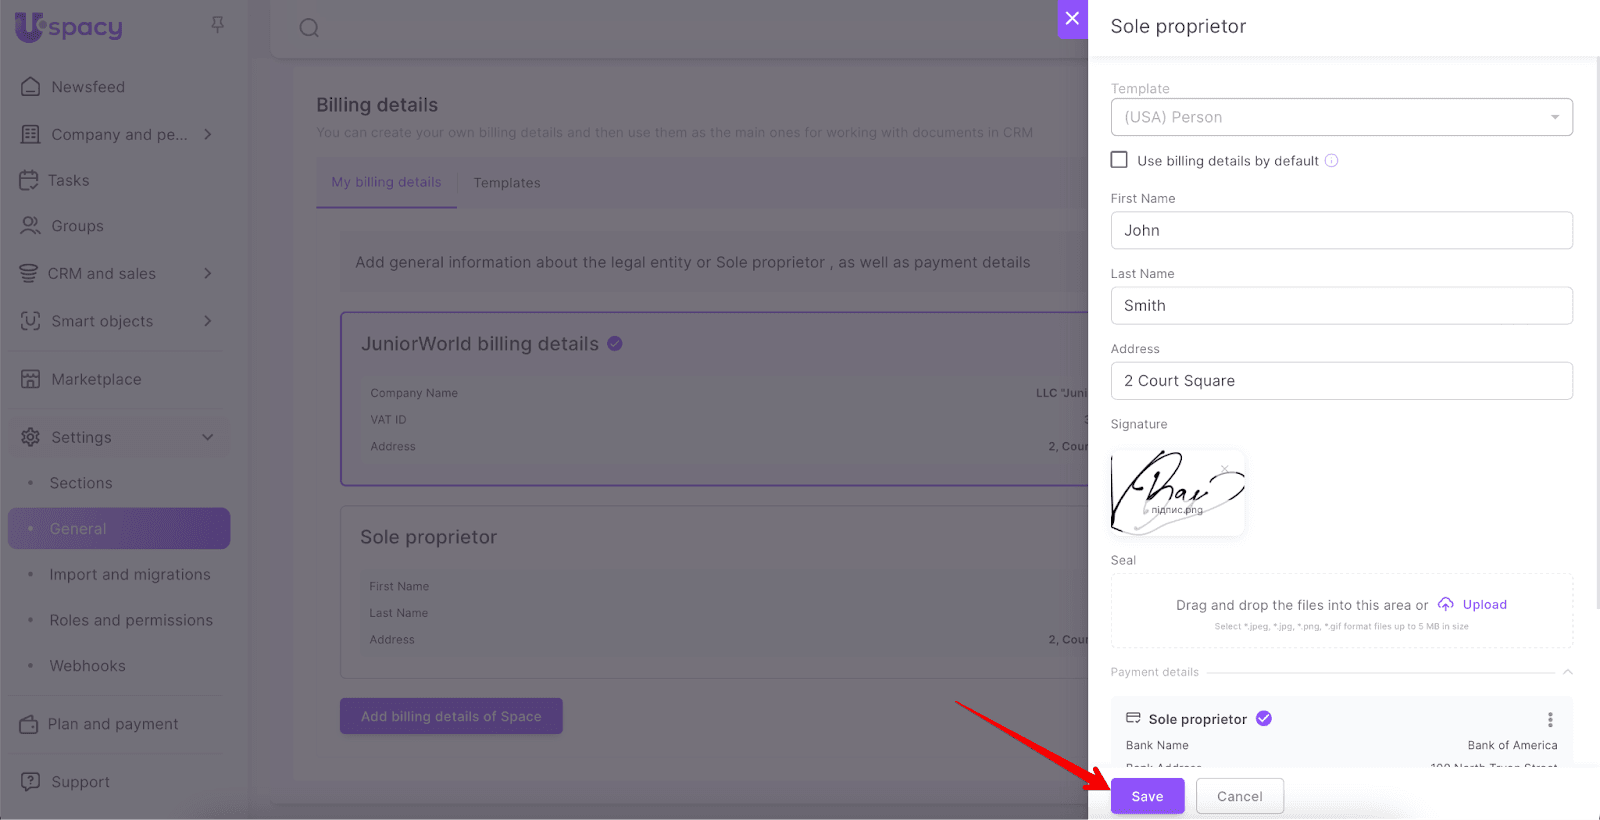The height and width of the screenshot is (820, 1600).
Task: Remove the uploaded signature image
Action: [1225, 468]
